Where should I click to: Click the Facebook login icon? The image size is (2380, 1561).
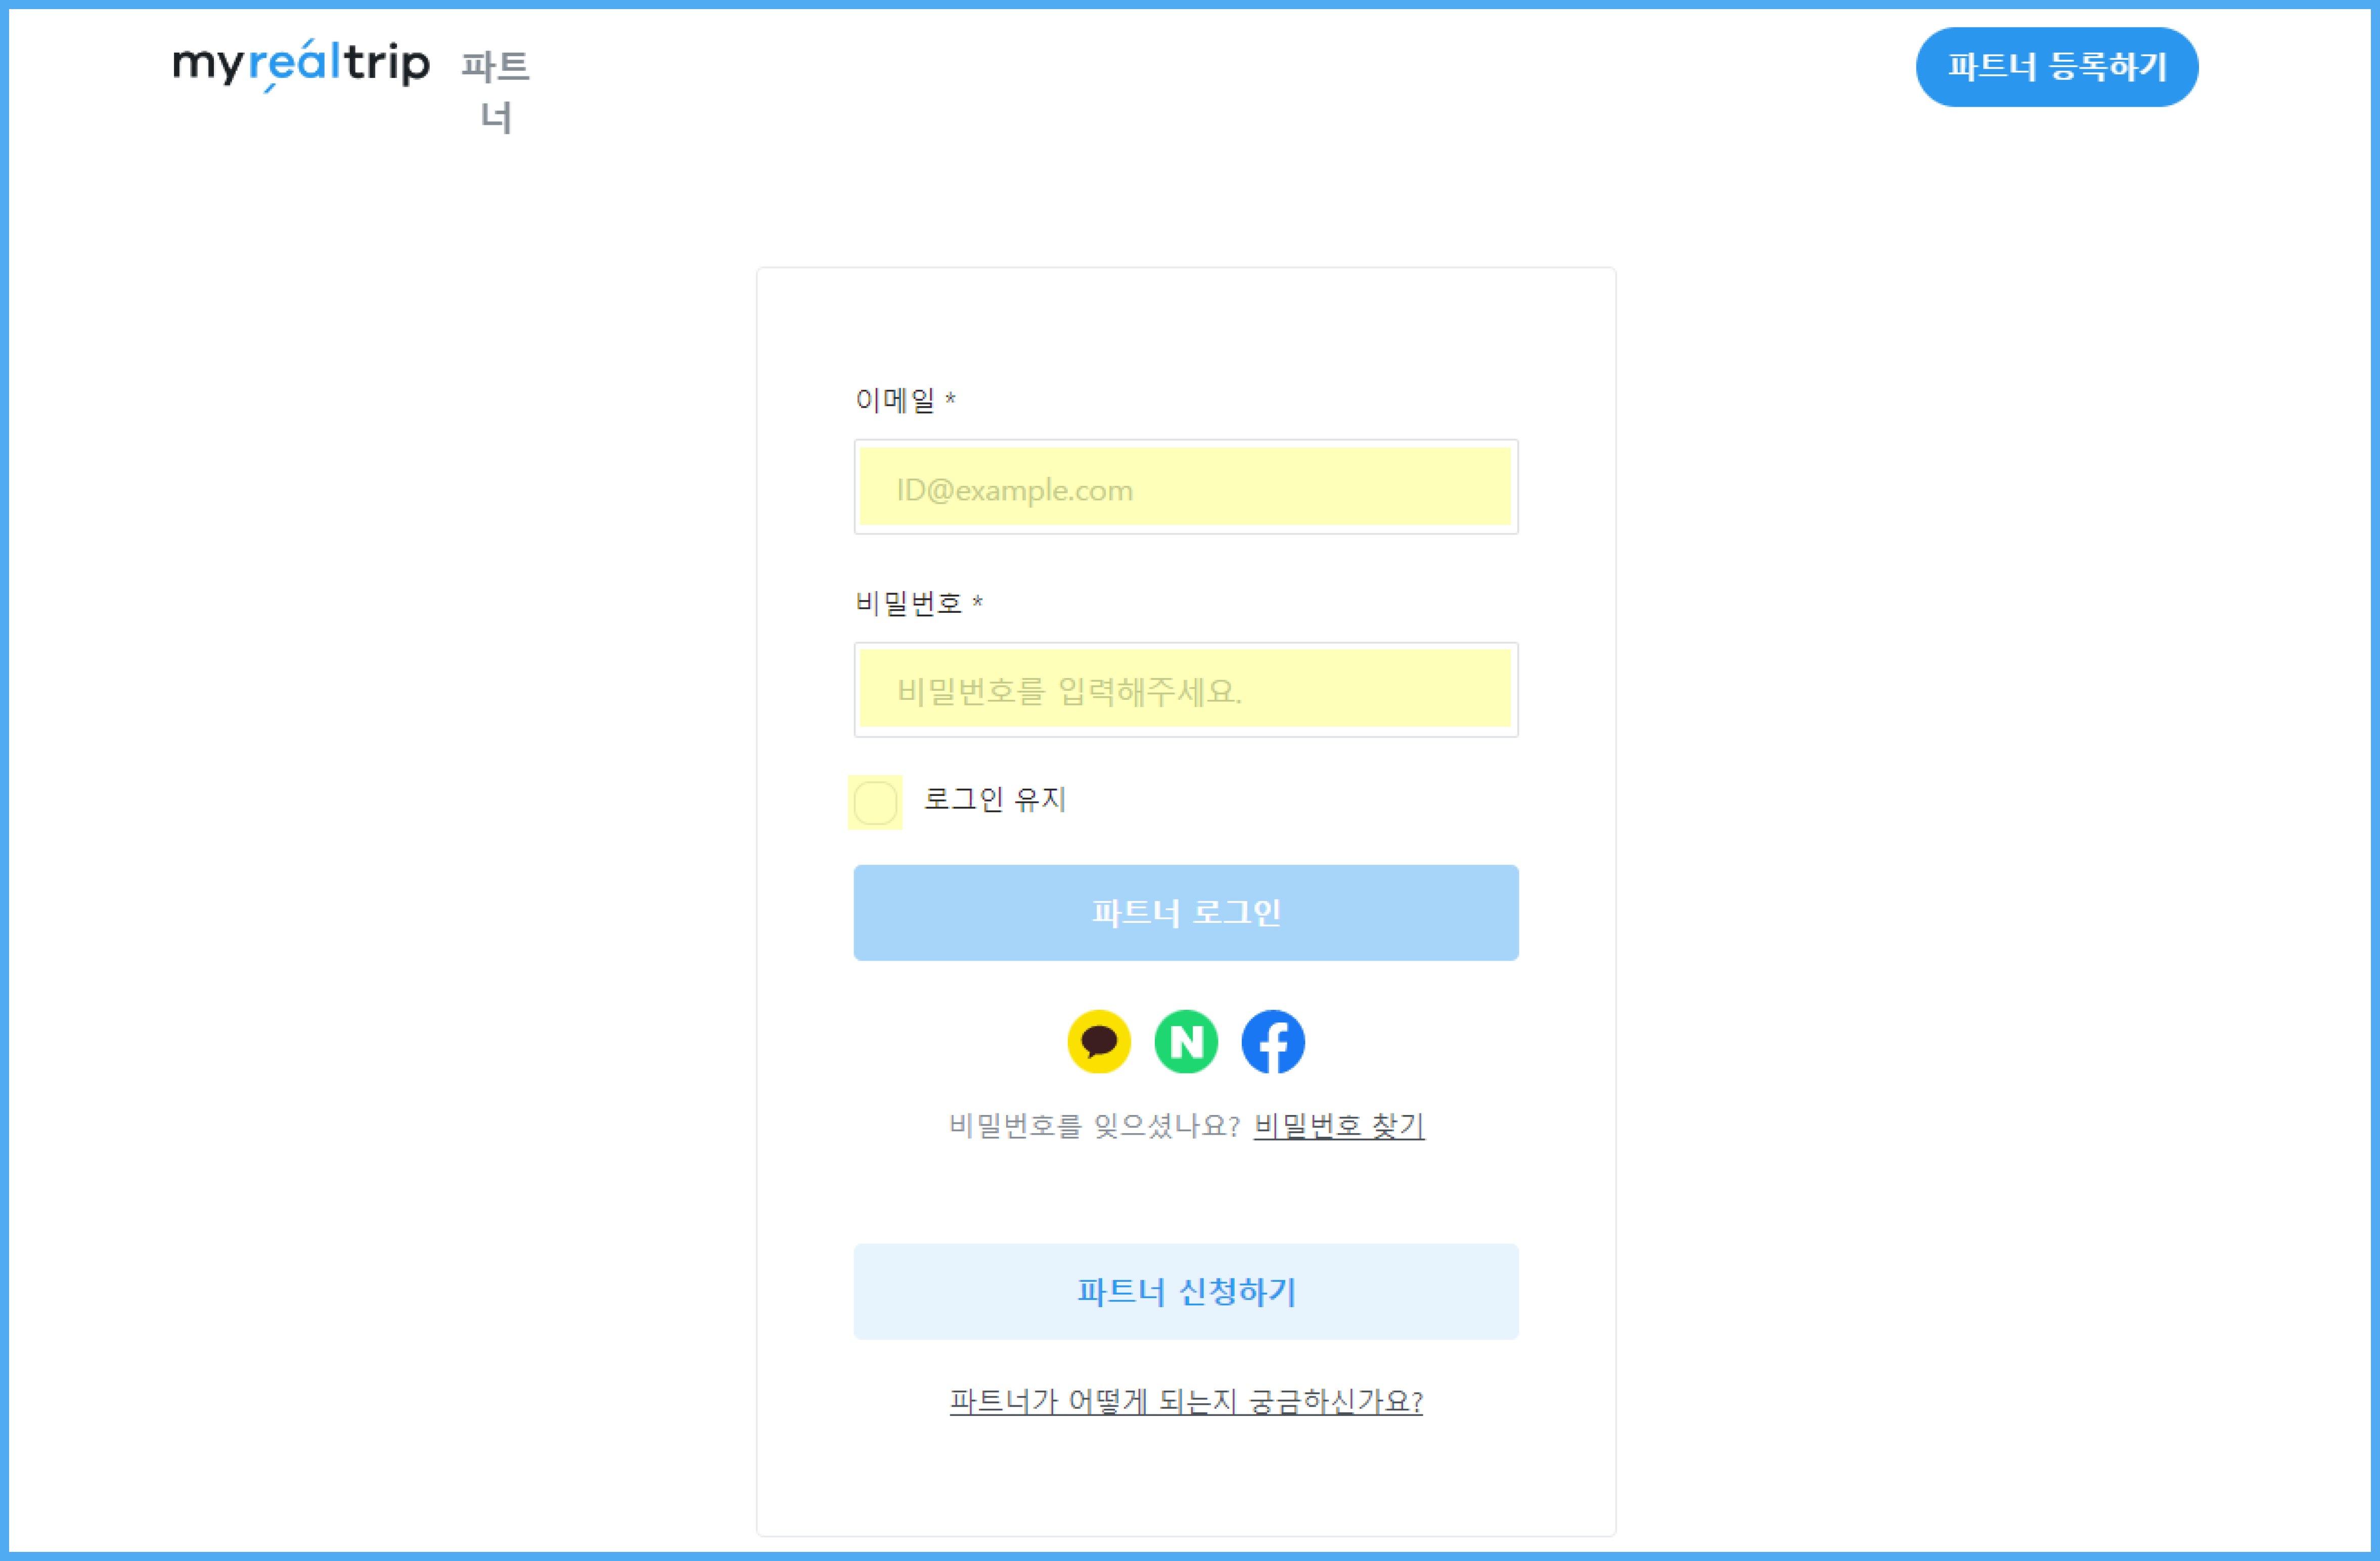(1272, 1041)
